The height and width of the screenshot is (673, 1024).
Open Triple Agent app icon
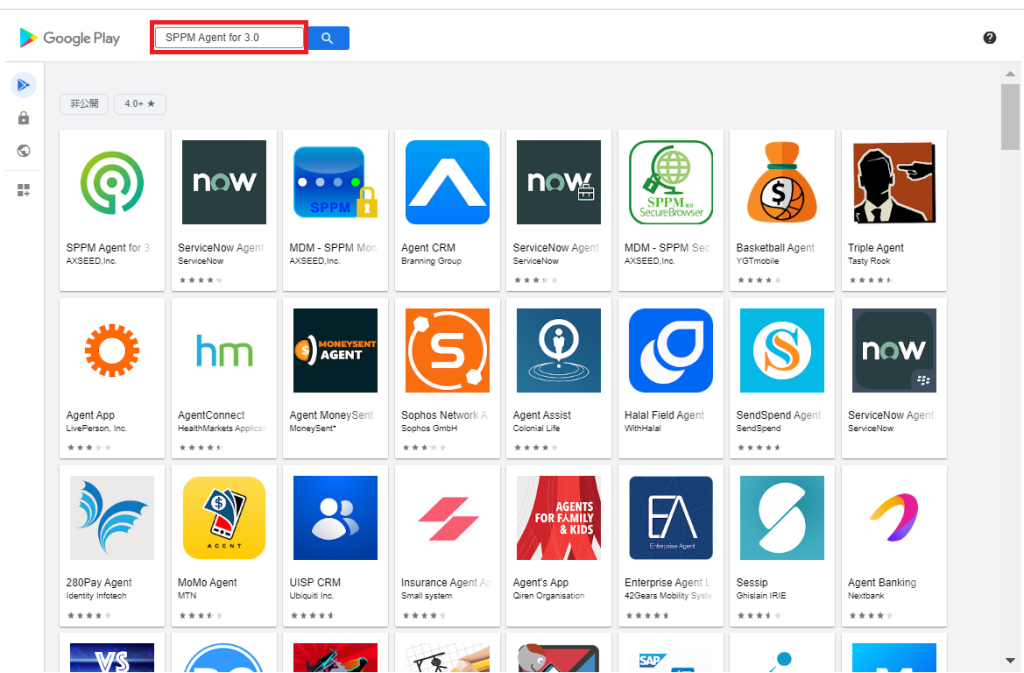(x=894, y=182)
